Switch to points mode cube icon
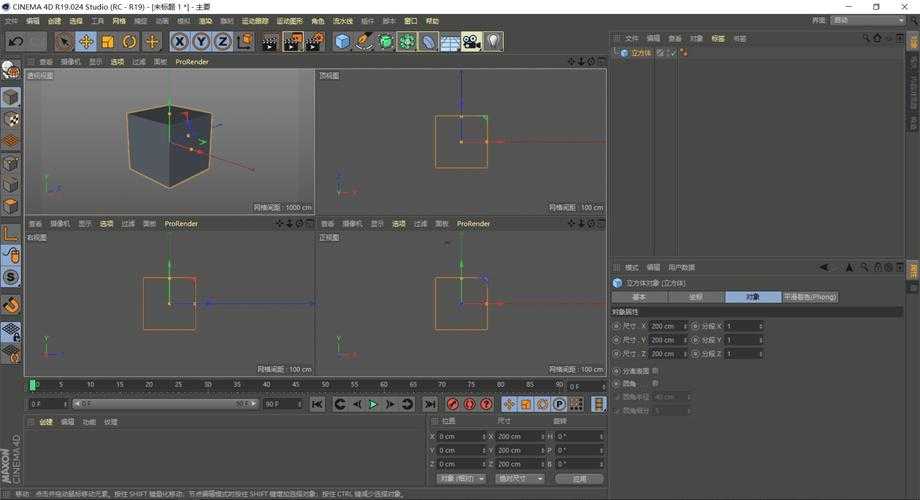The image size is (920, 500). point(11,163)
